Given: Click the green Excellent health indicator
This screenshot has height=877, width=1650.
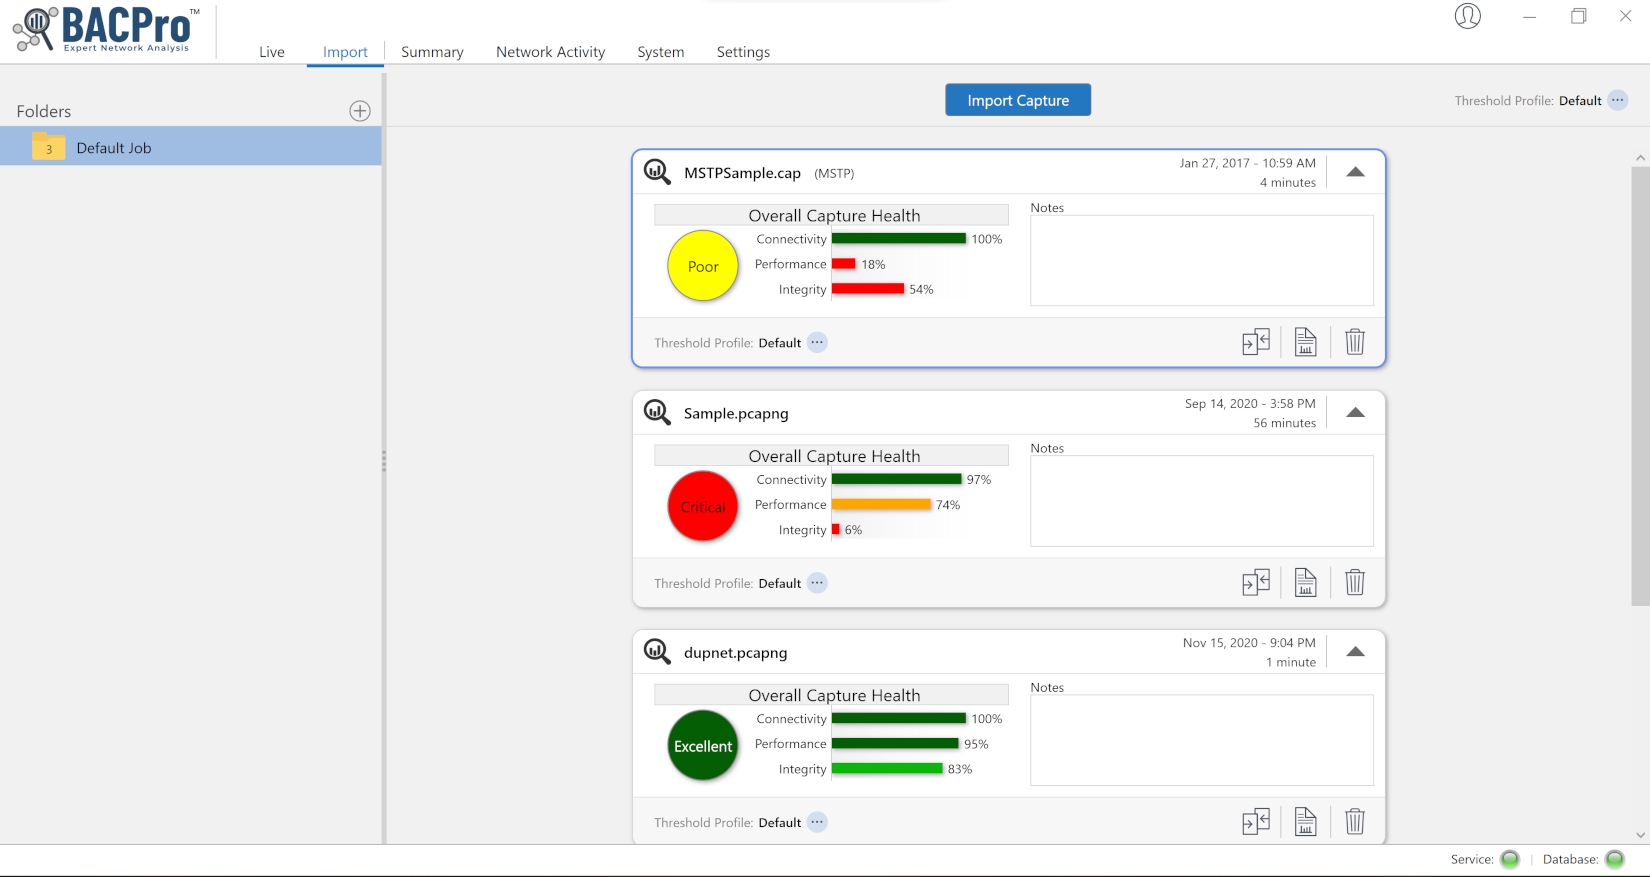Looking at the screenshot, I should 703,746.
